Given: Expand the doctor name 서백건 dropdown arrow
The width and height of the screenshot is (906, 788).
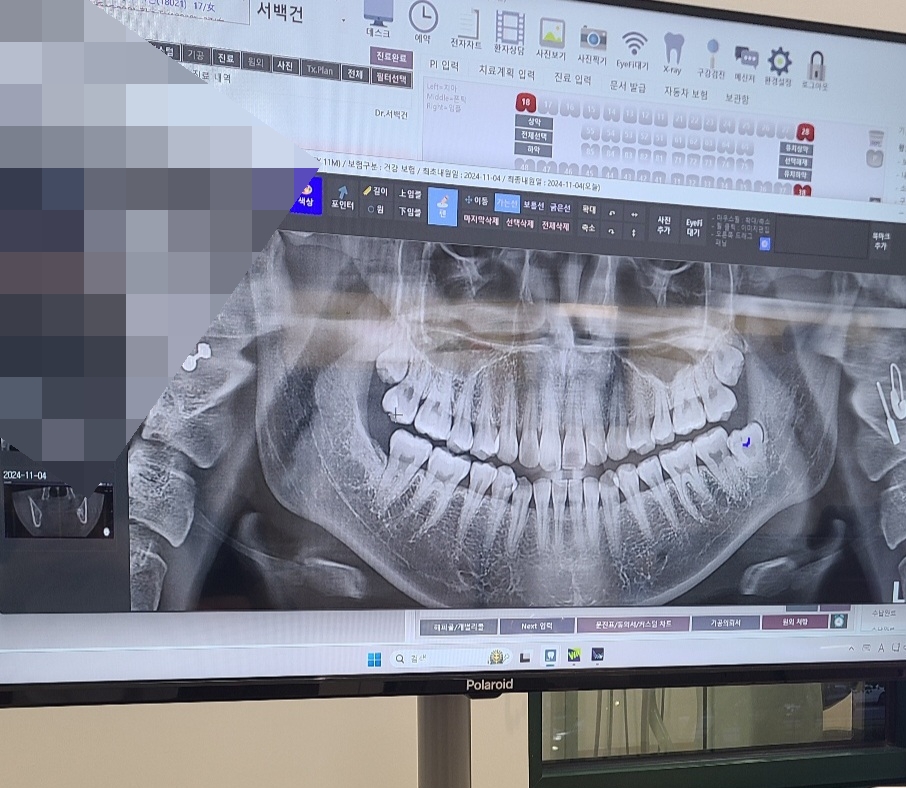Looking at the screenshot, I should point(343,21).
